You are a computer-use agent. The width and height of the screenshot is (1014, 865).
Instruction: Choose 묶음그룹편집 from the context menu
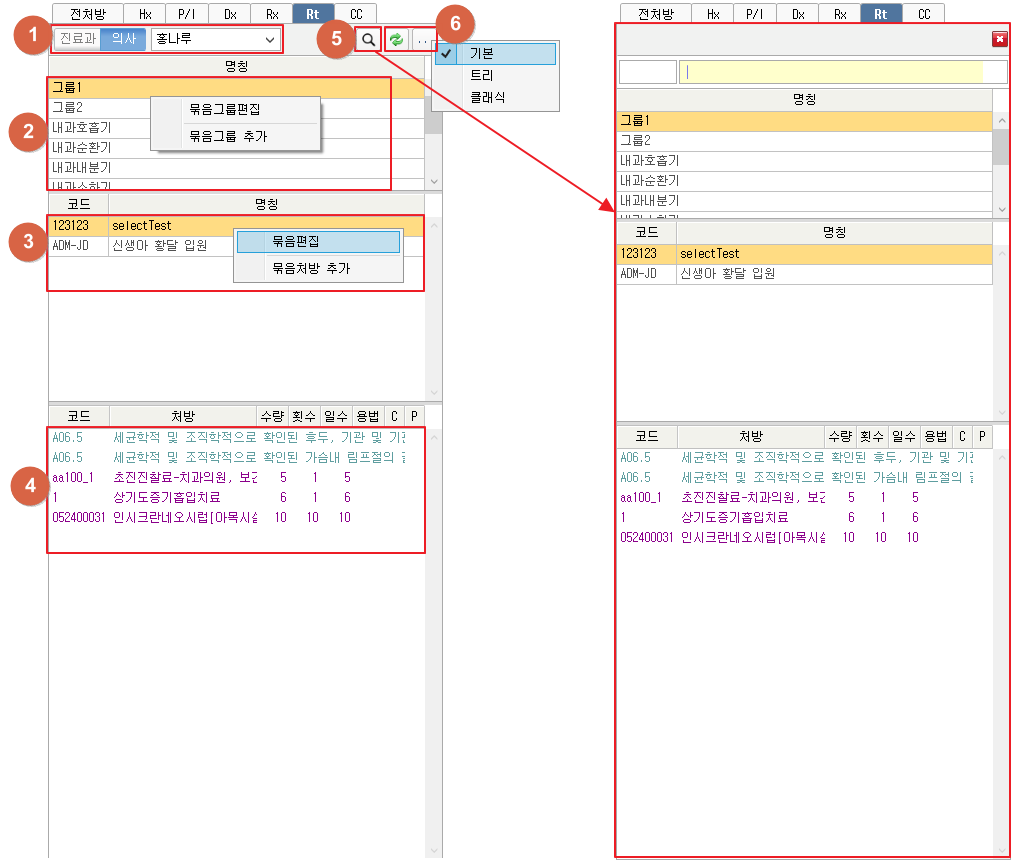pyautogui.click(x=225, y=109)
